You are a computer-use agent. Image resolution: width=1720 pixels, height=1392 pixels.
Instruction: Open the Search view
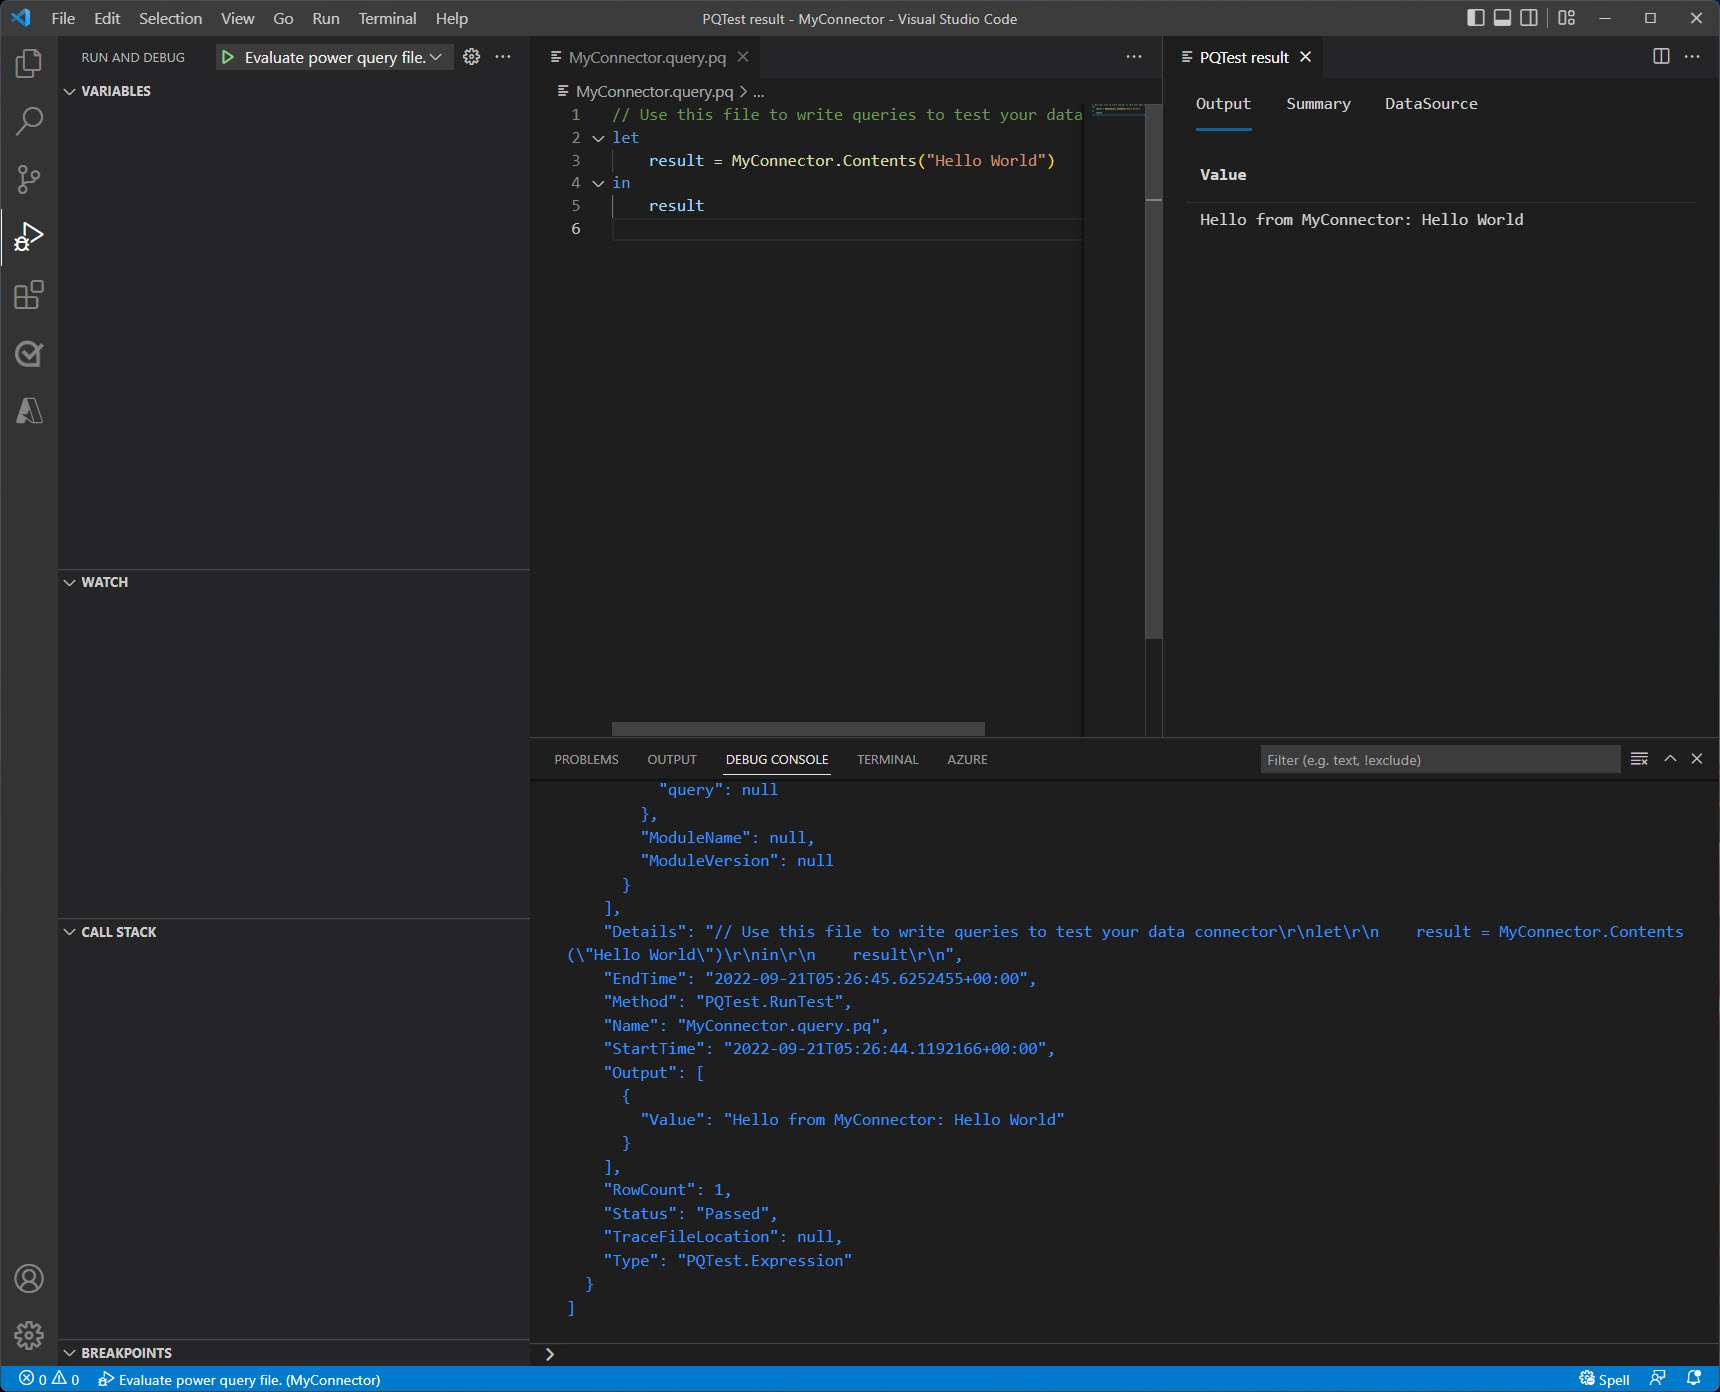point(29,120)
